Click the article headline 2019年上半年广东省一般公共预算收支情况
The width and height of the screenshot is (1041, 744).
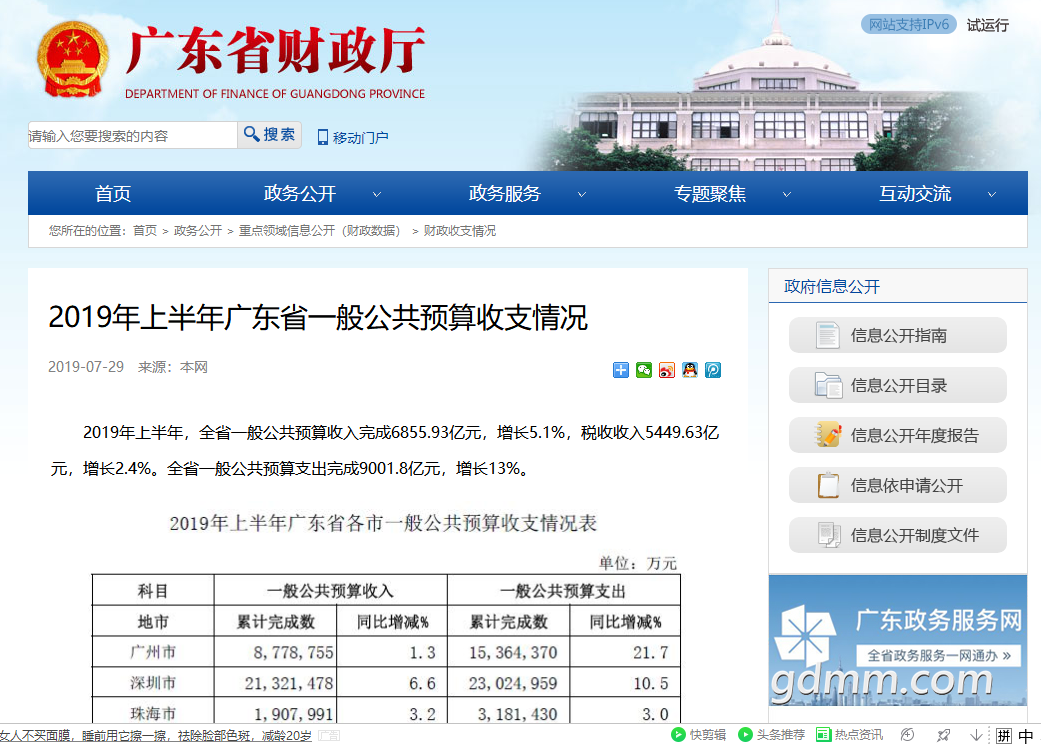[318, 317]
